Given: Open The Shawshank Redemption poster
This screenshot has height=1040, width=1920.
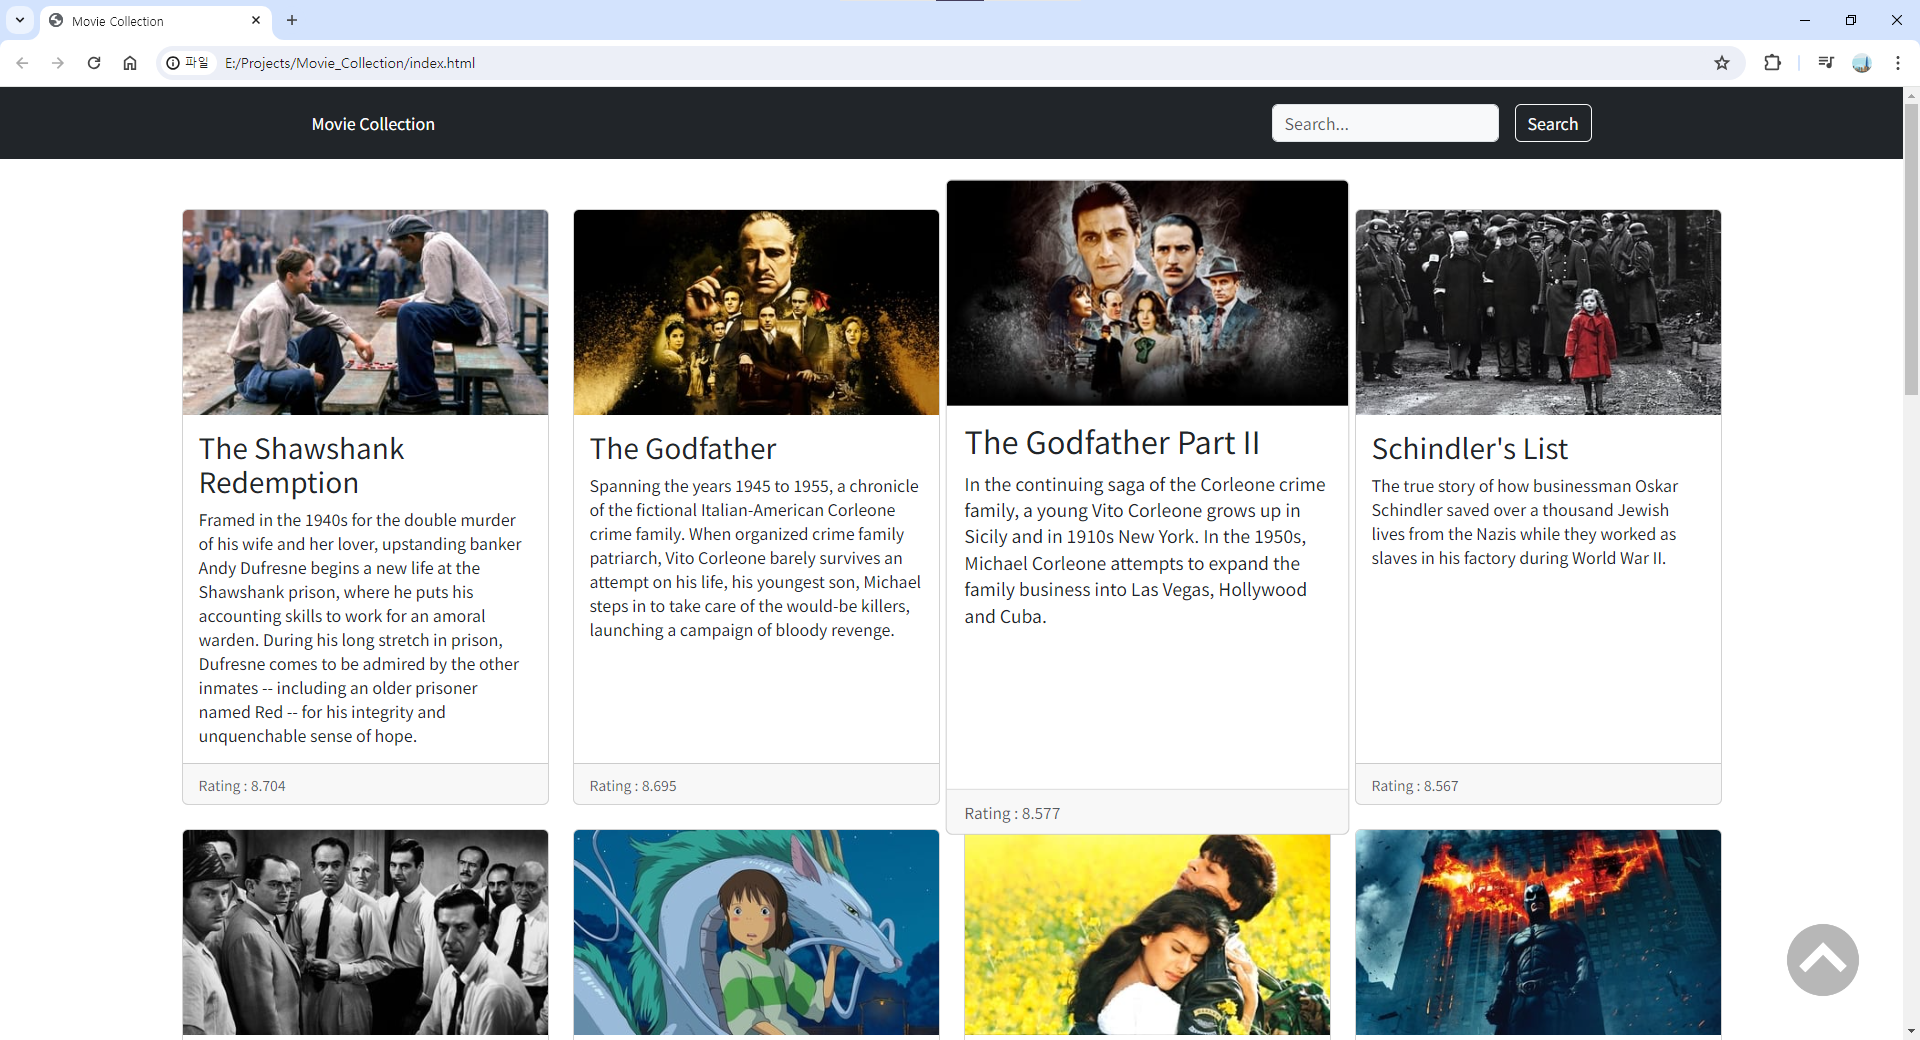Looking at the screenshot, I should 365,311.
